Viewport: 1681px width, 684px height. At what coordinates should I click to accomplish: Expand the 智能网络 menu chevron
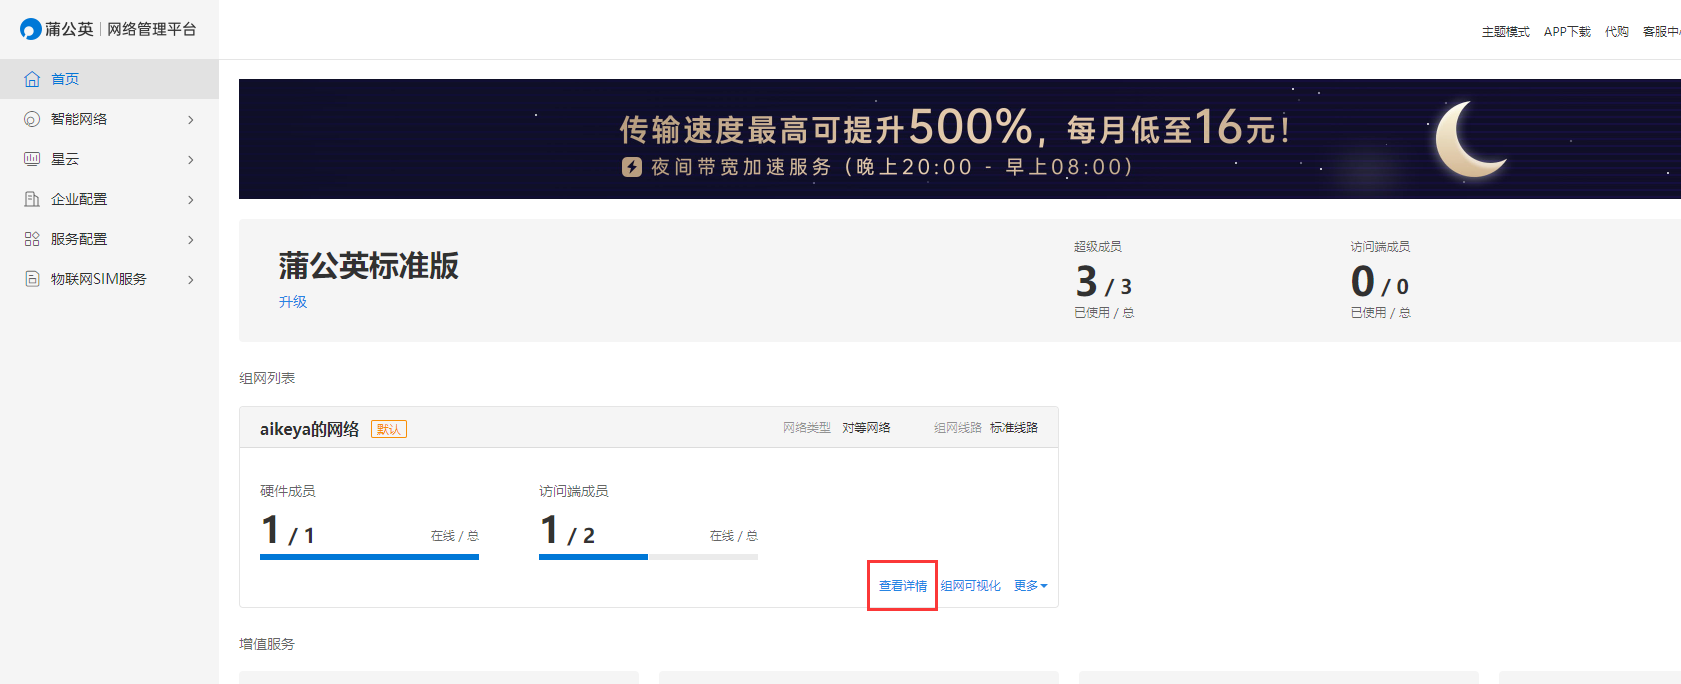coord(191,120)
